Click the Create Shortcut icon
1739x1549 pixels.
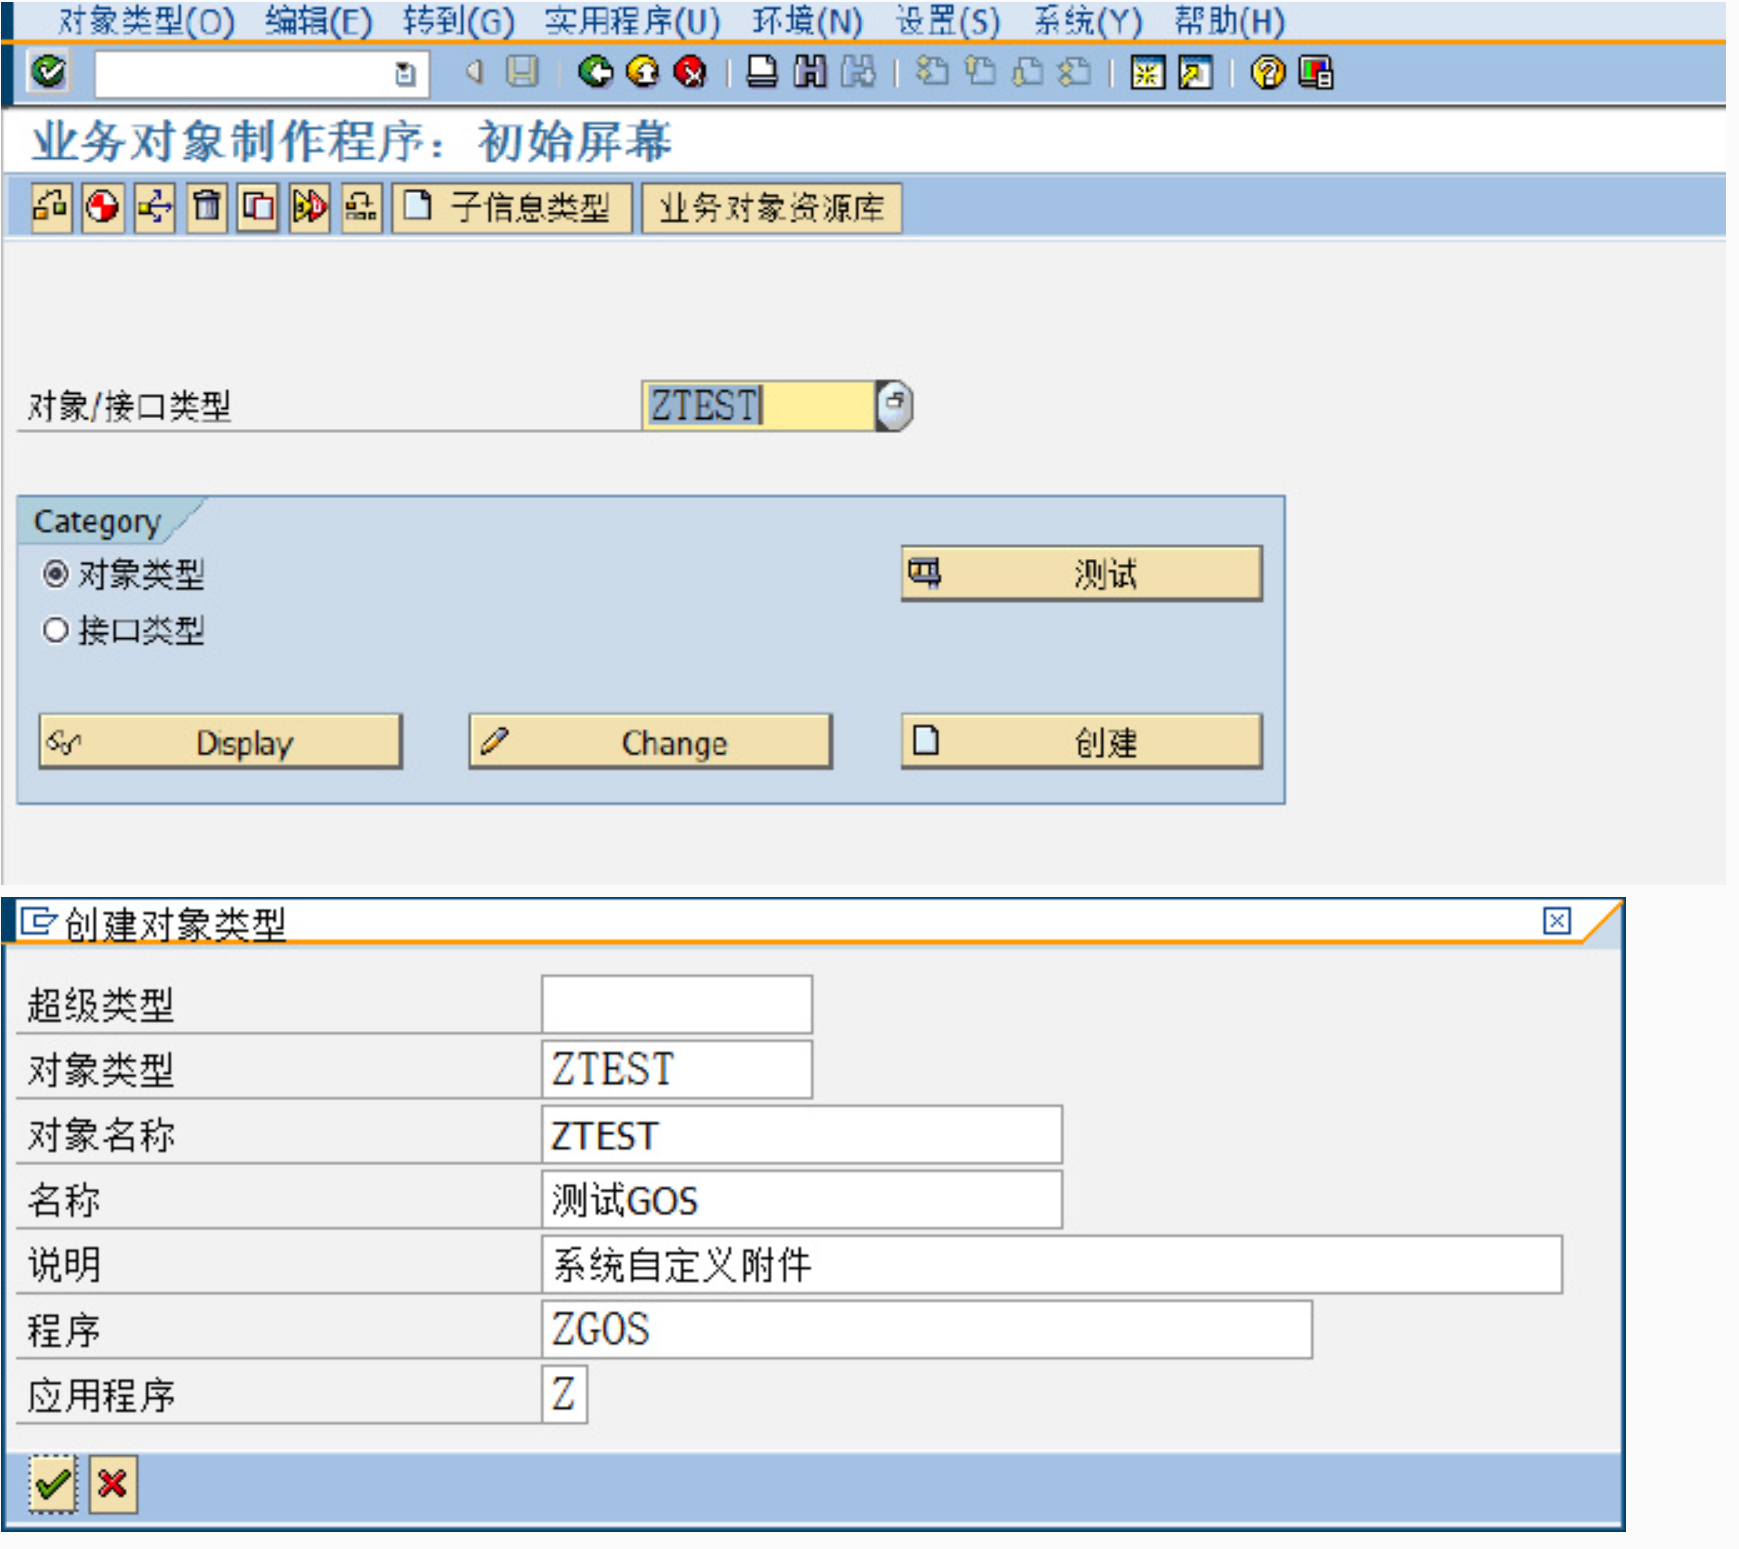(x=1195, y=72)
